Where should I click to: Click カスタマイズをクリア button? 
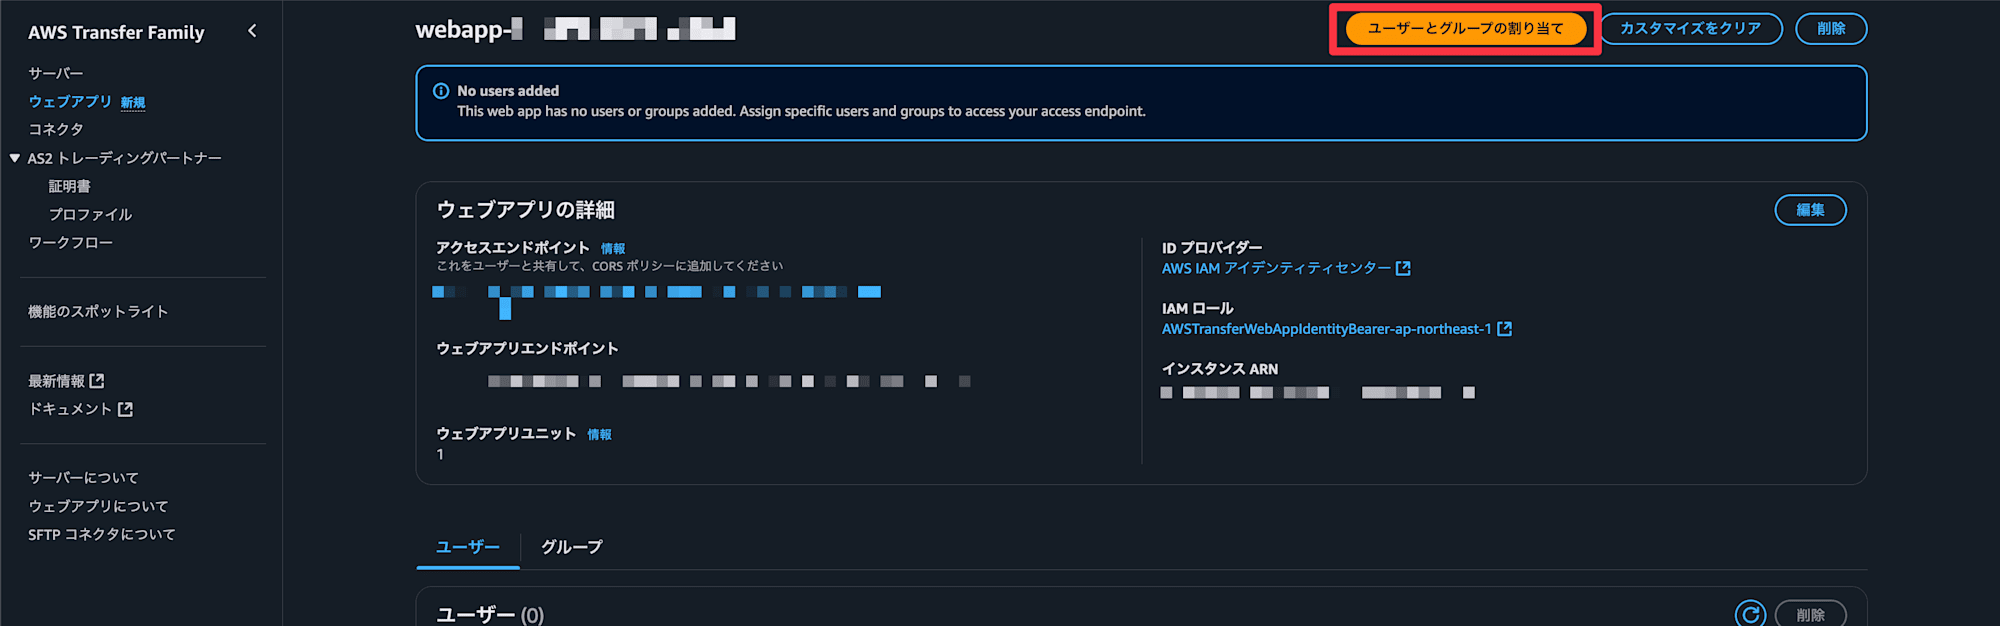(x=1691, y=29)
